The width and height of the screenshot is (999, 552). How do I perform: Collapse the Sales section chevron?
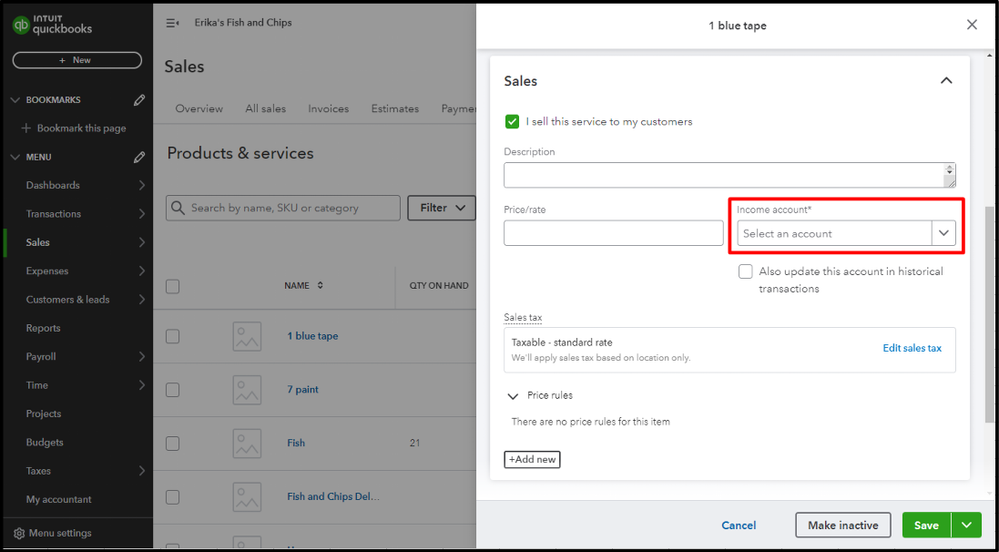[946, 81]
